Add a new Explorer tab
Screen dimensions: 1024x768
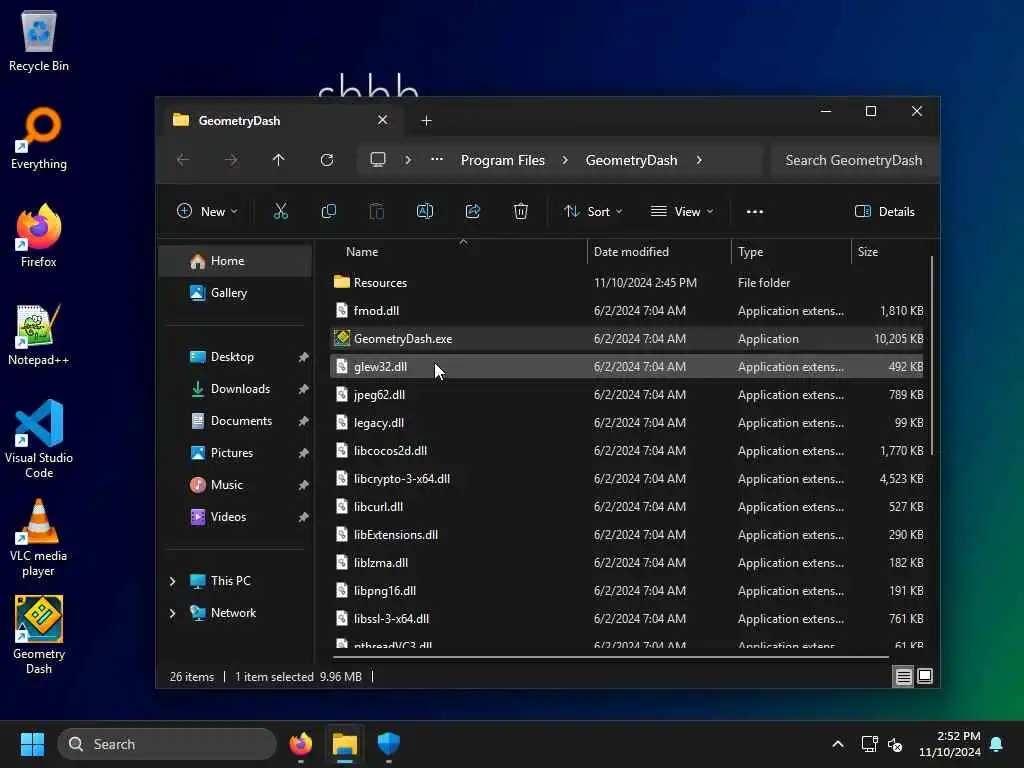click(x=426, y=121)
